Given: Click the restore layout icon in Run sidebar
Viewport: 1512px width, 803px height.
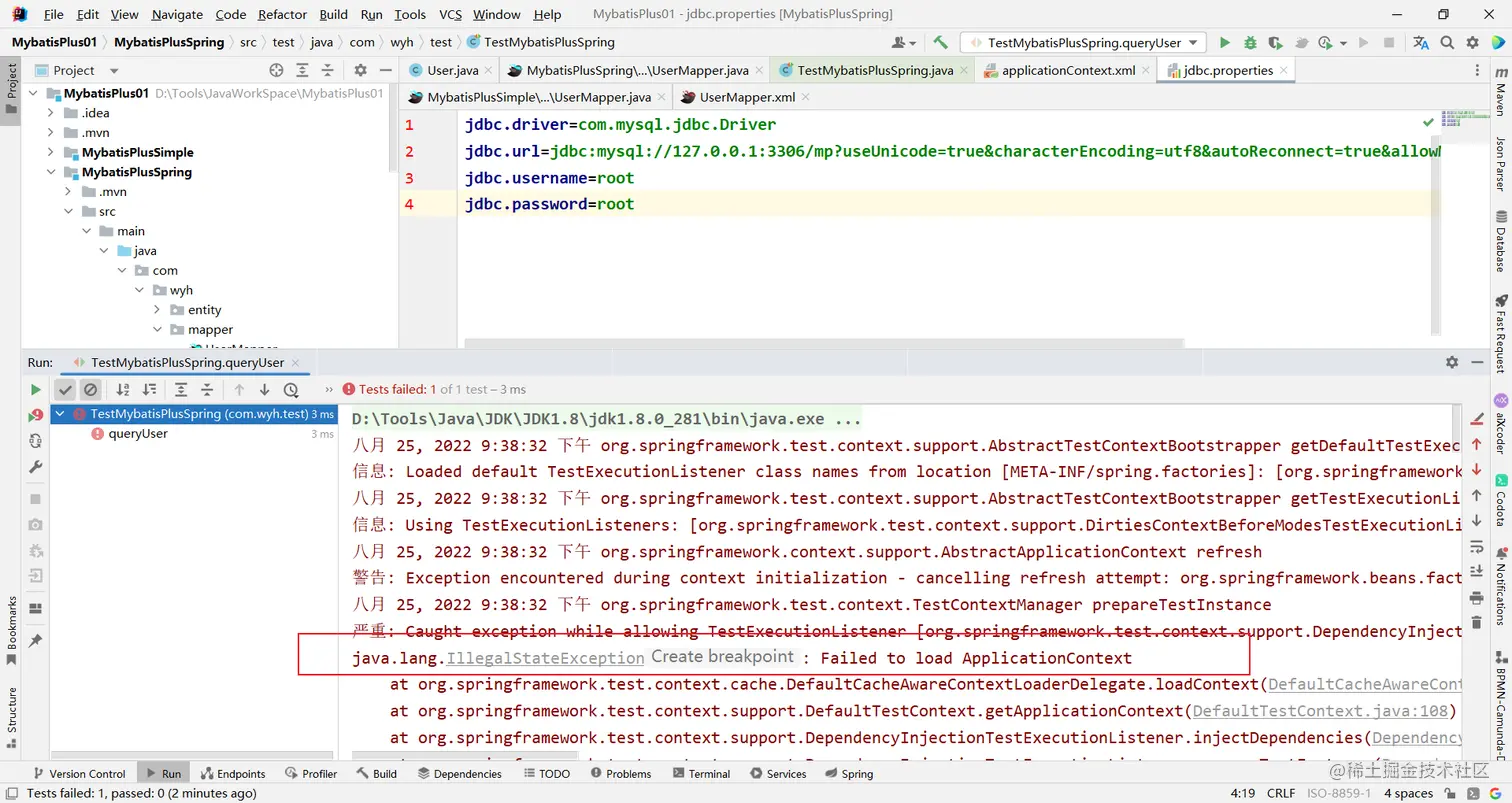Looking at the screenshot, I should tap(36, 608).
